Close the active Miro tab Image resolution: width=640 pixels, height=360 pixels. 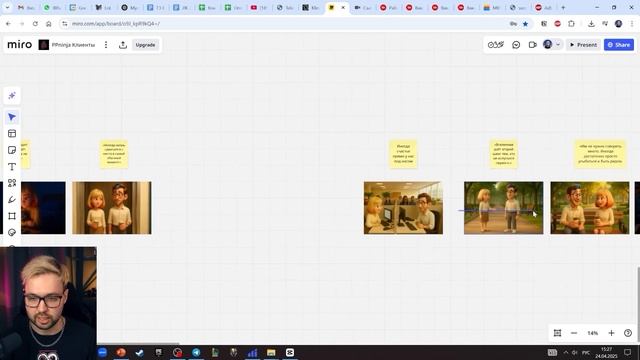tap(343, 7)
